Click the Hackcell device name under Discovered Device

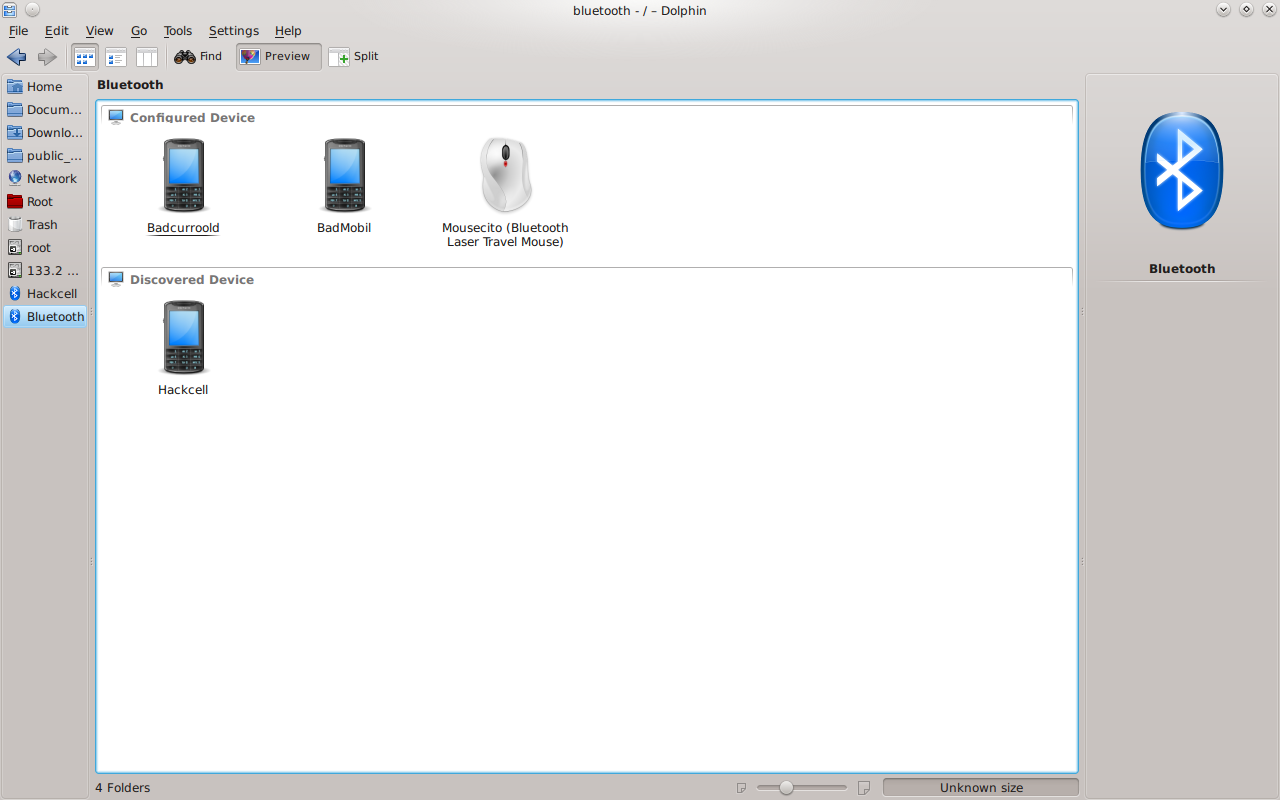pyautogui.click(x=183, y=390)
